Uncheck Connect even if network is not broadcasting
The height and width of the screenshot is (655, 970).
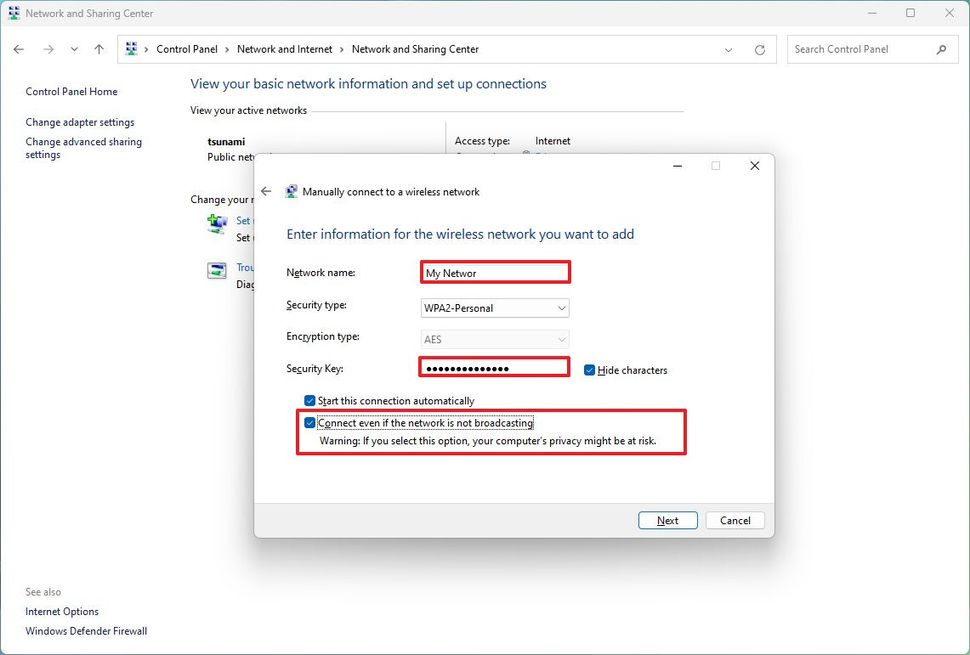coord(310,422)
